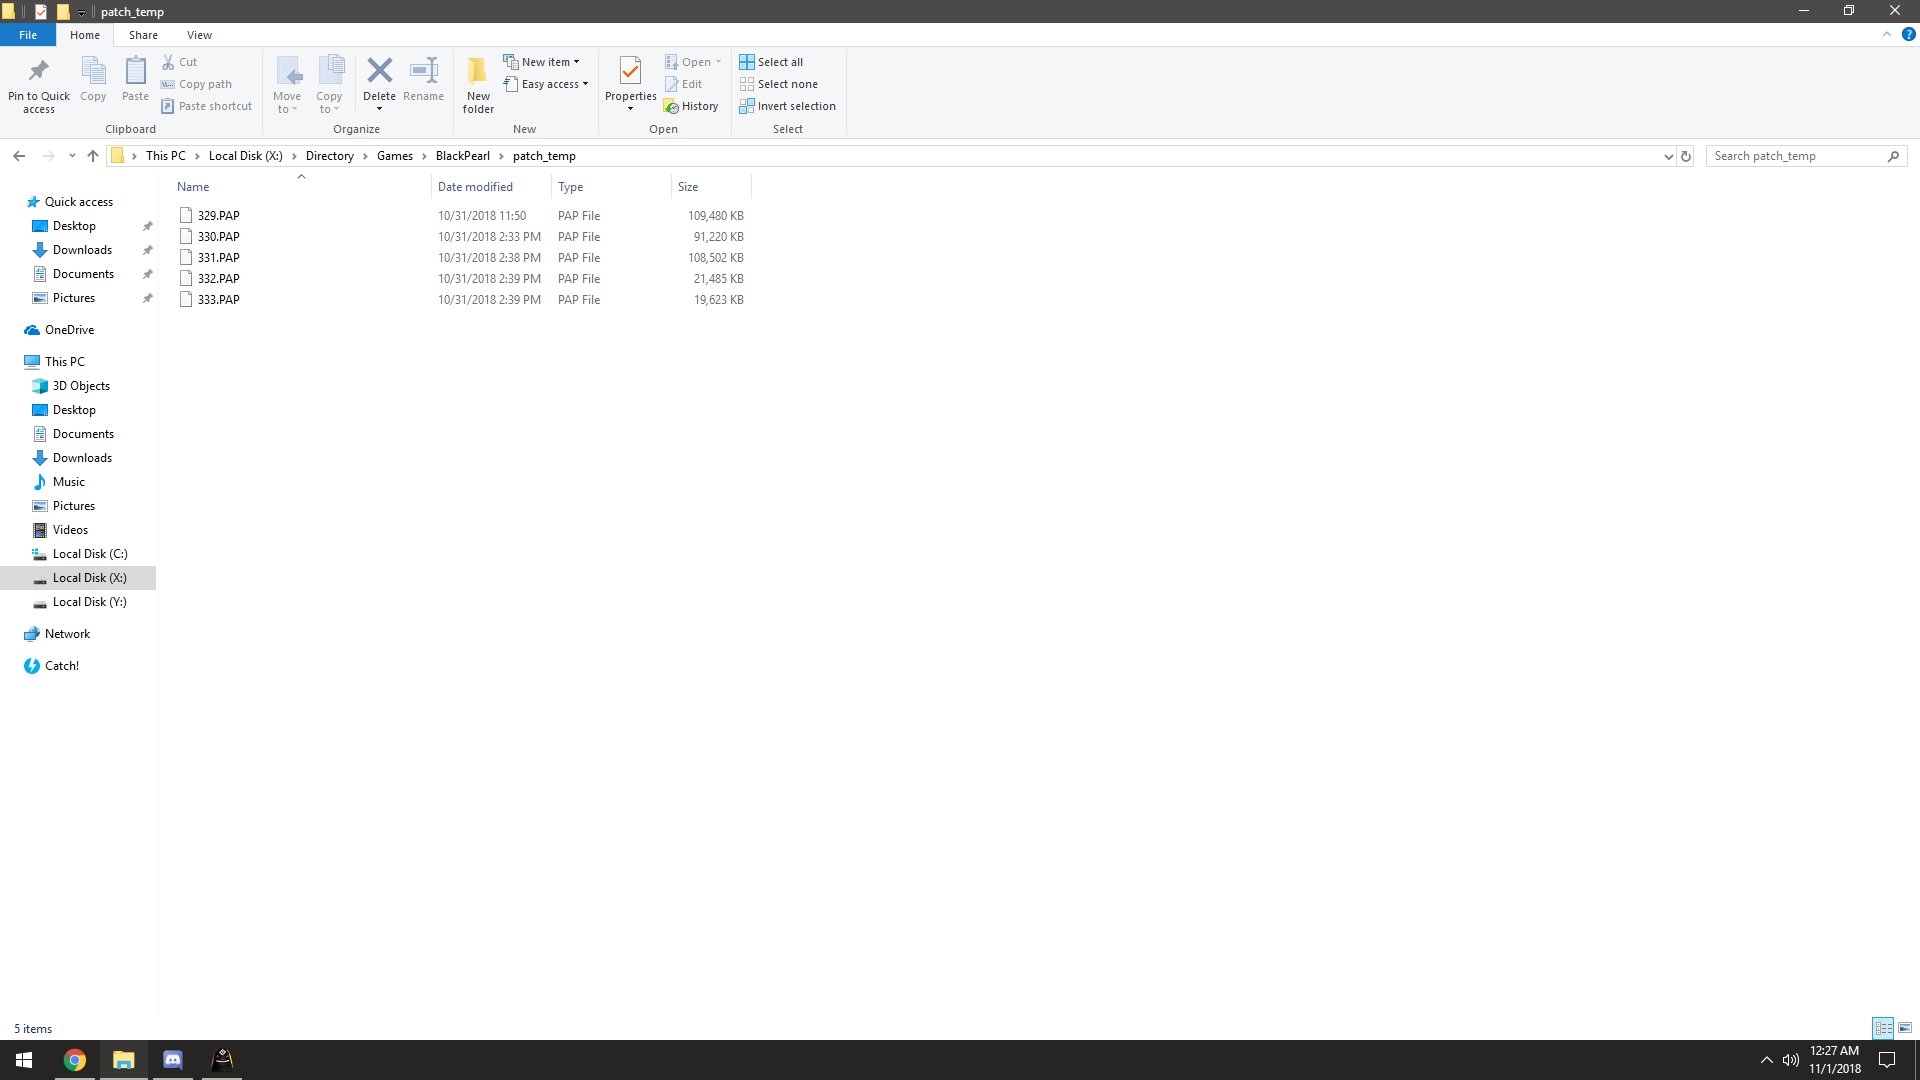
Task: Open the View ribbon tab
Action: [199, 35]
